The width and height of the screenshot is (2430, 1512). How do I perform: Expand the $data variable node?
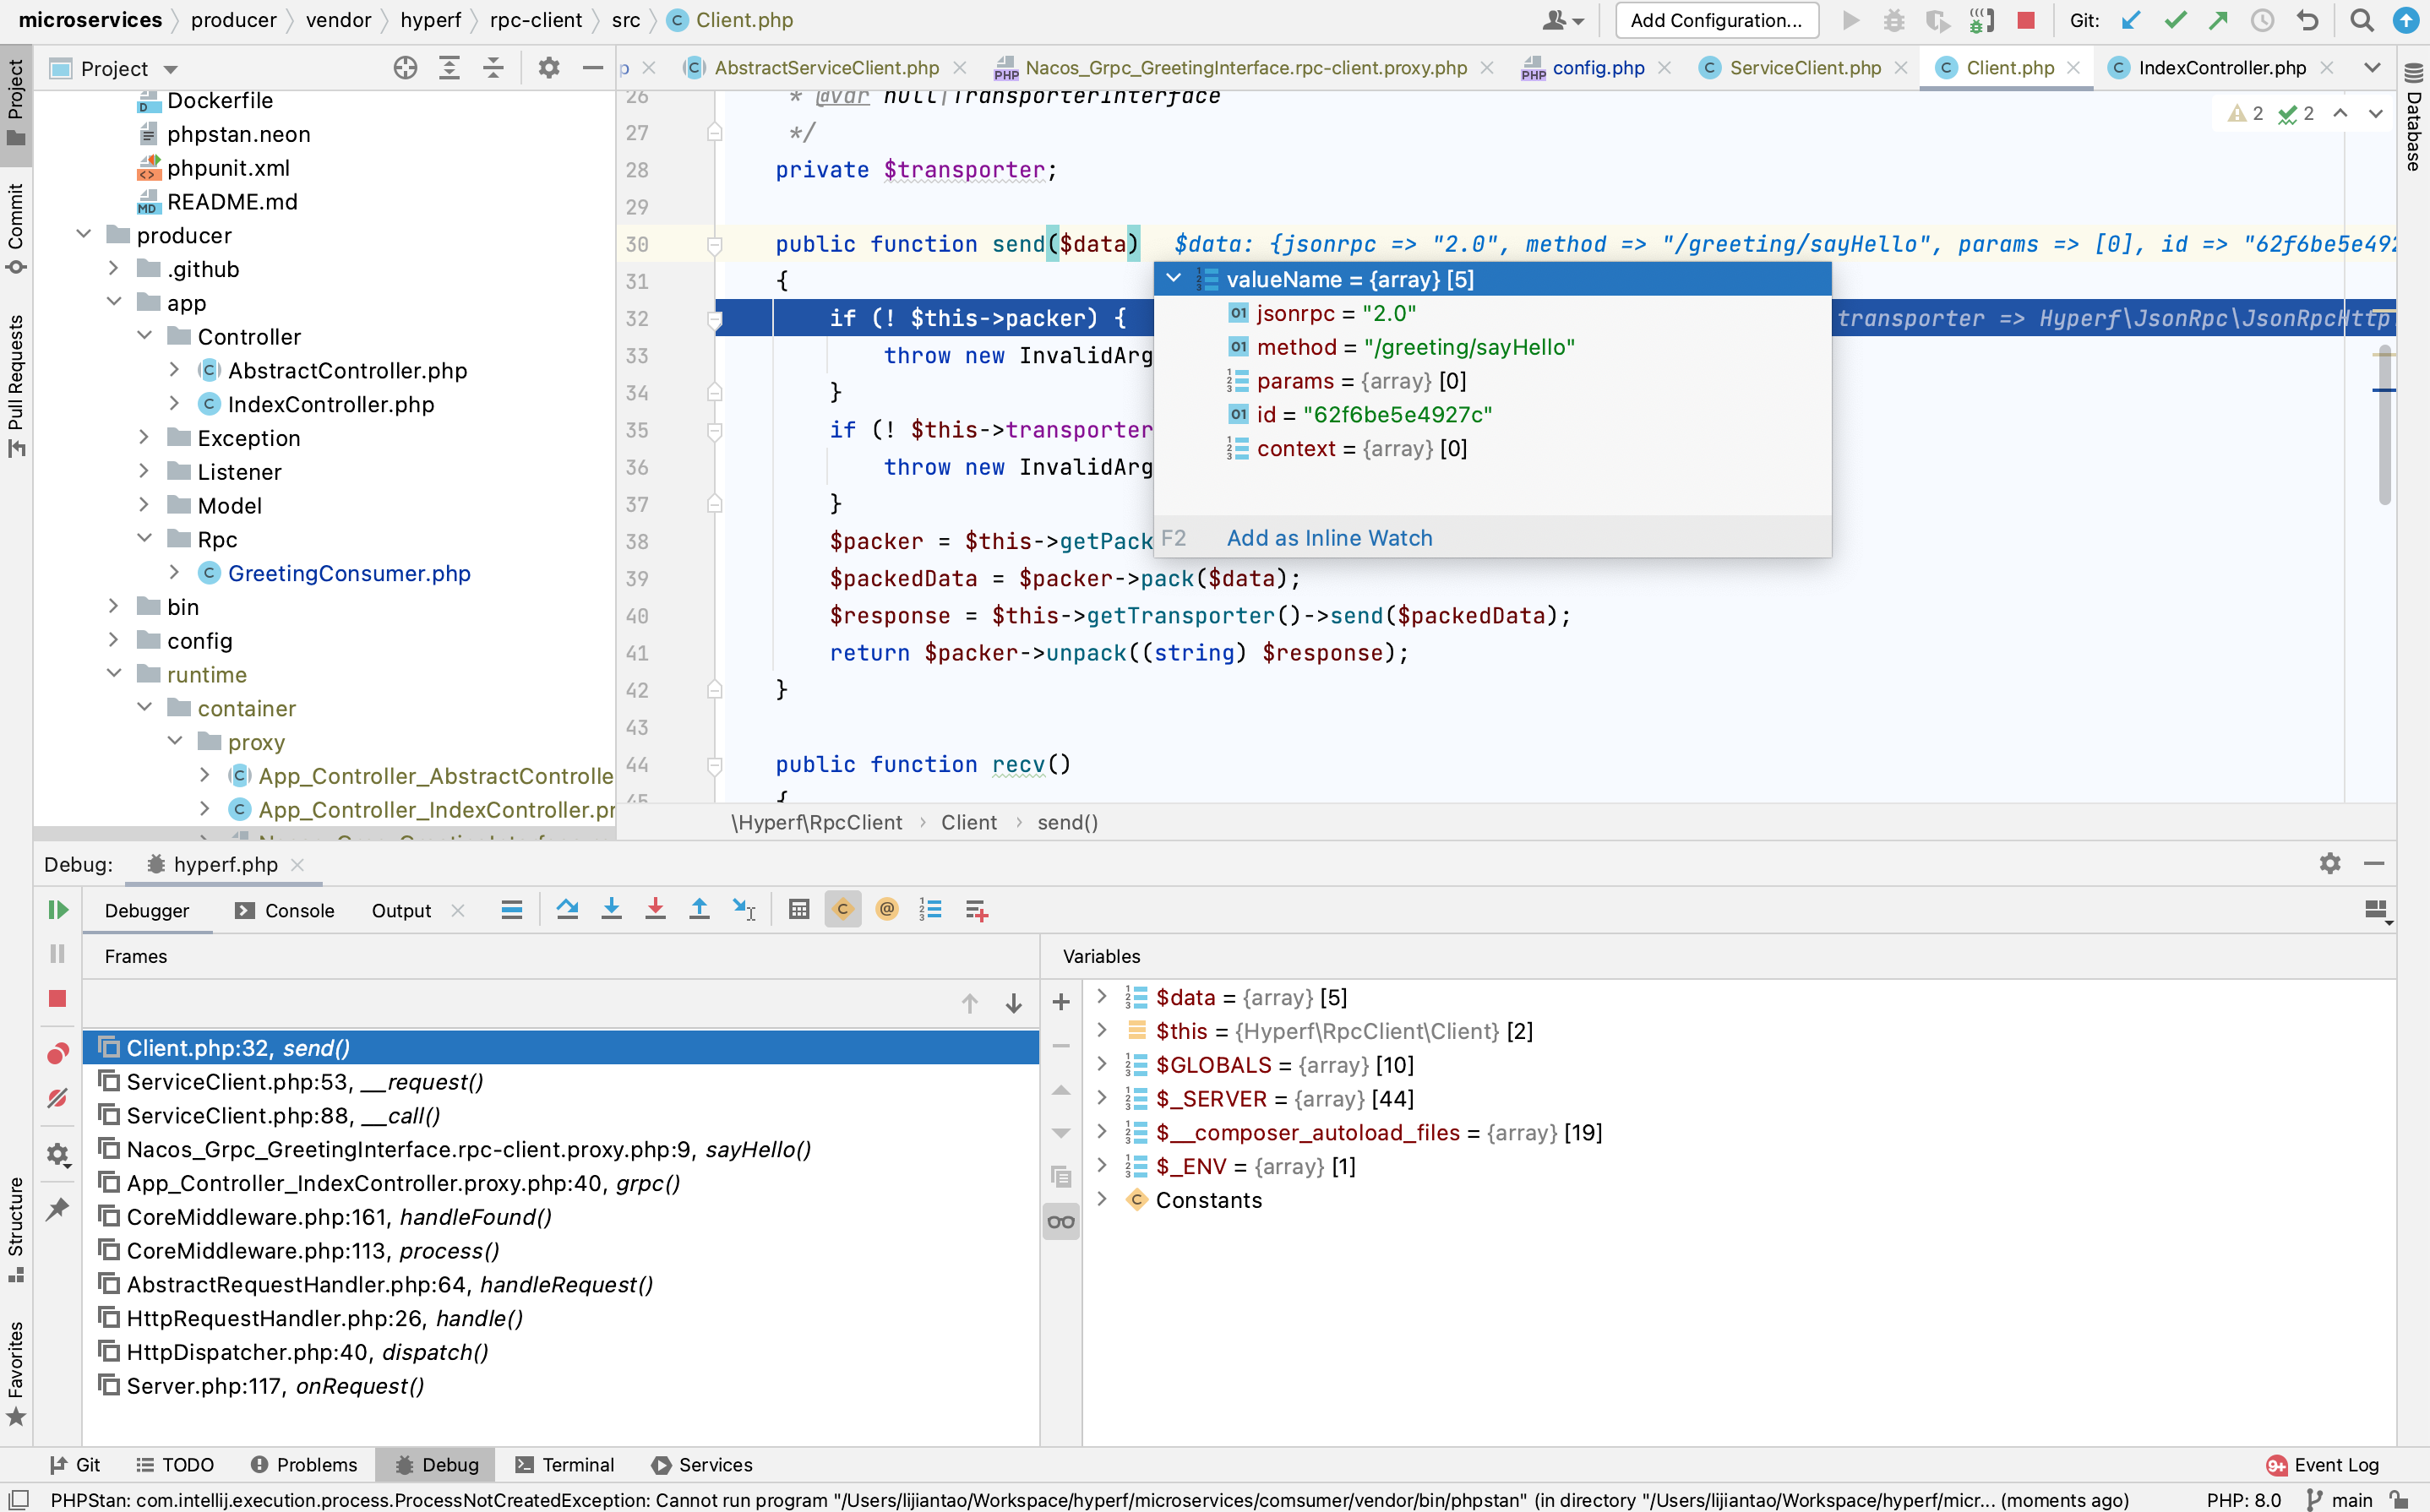tap(1102, 996)
